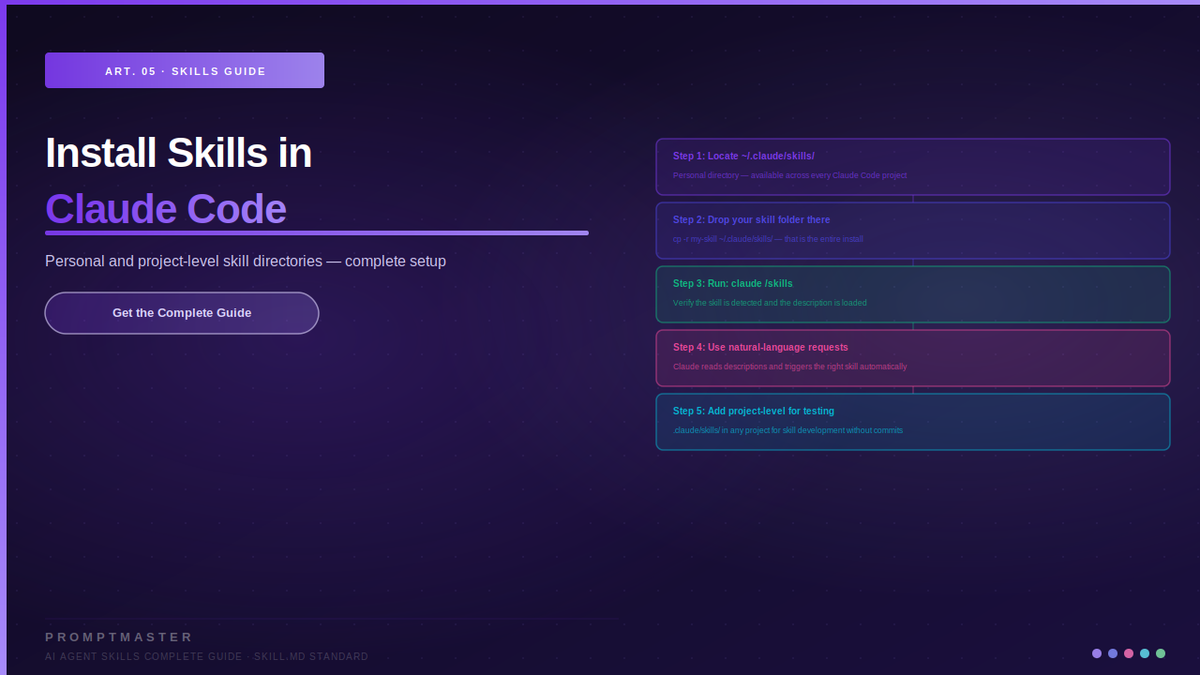This screenshot has width=1200, height=675.
Task: Click the purple Claude Code title
Action: [166, 209]
